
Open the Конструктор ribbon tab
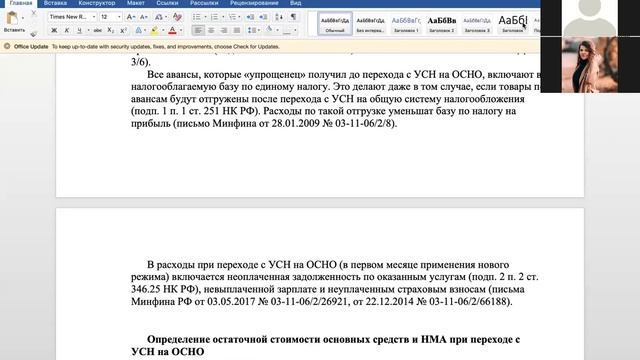[97, 3]
